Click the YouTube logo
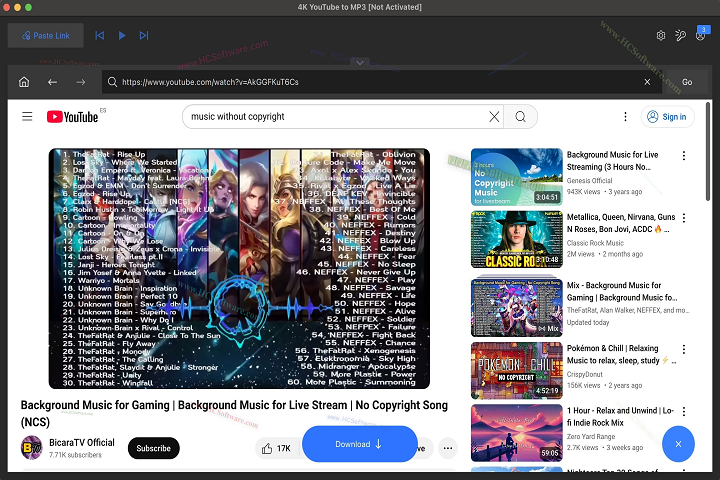Viewport: 720px width, 480px height. (73, 117)
